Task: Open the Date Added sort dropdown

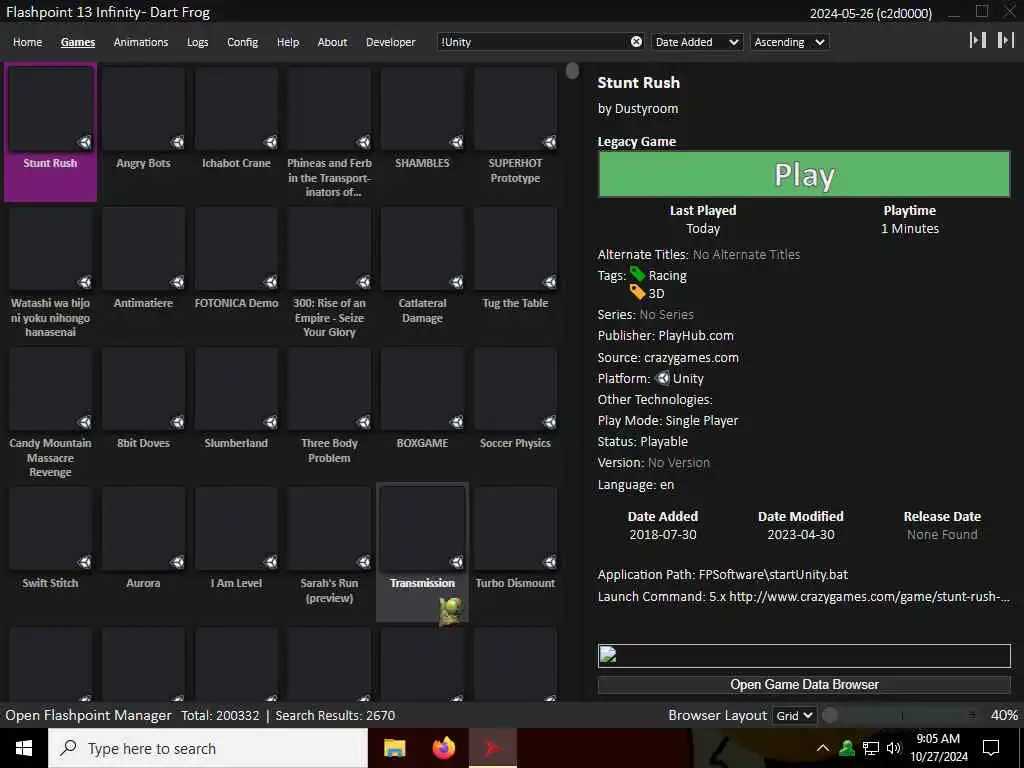Action: [x=697, y=42]
